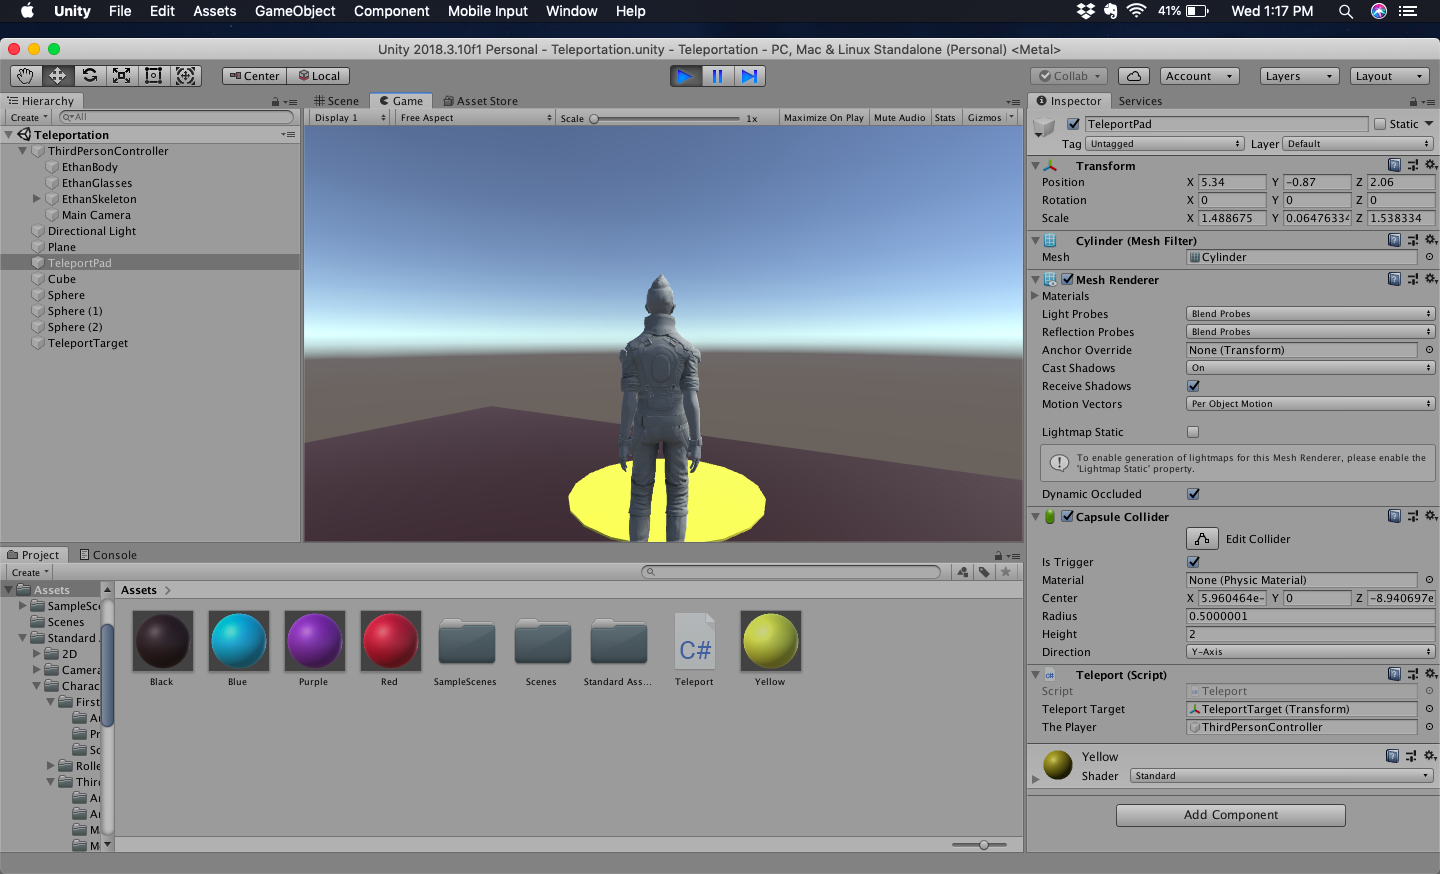This screenshot has height=874, width=1440.
Task: Select the Hand tool in toolbar
Action: (26, 76)
